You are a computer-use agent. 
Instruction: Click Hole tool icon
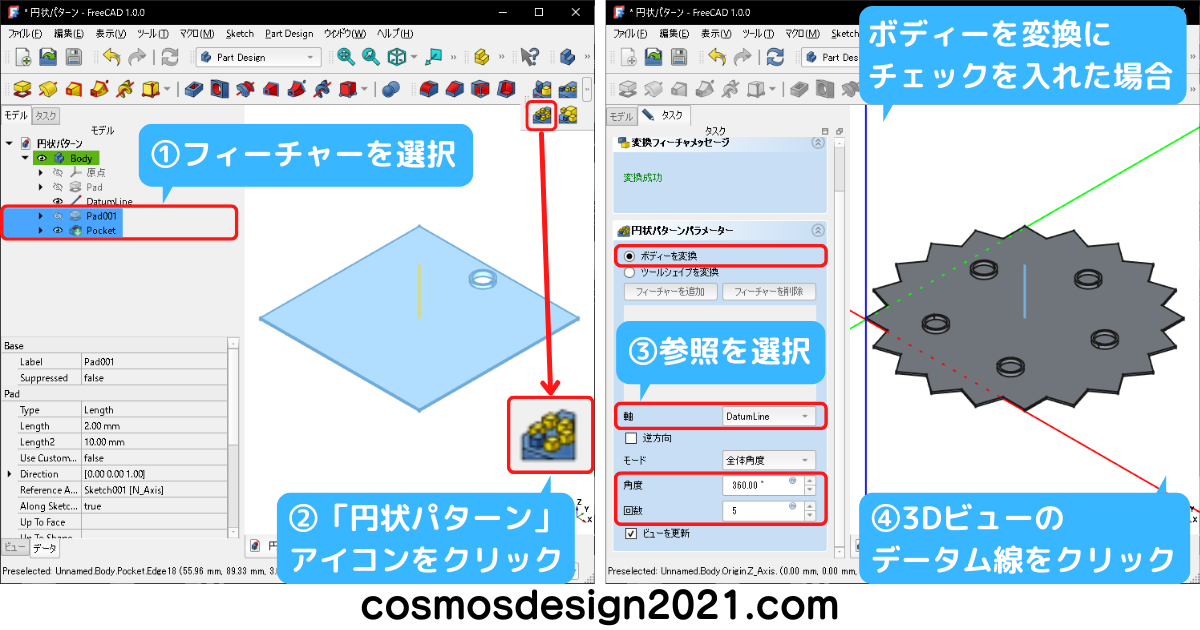[x=221, y=89]
